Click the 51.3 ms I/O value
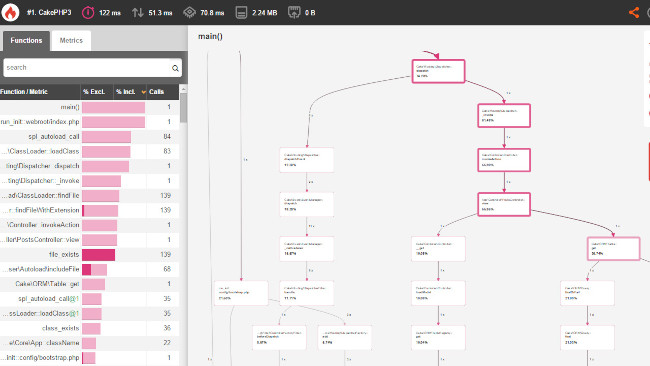 (160, 13)
